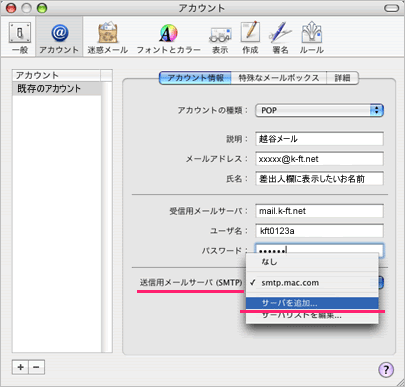Open the 一般 (General) preferences pane

tap(20, 38)
